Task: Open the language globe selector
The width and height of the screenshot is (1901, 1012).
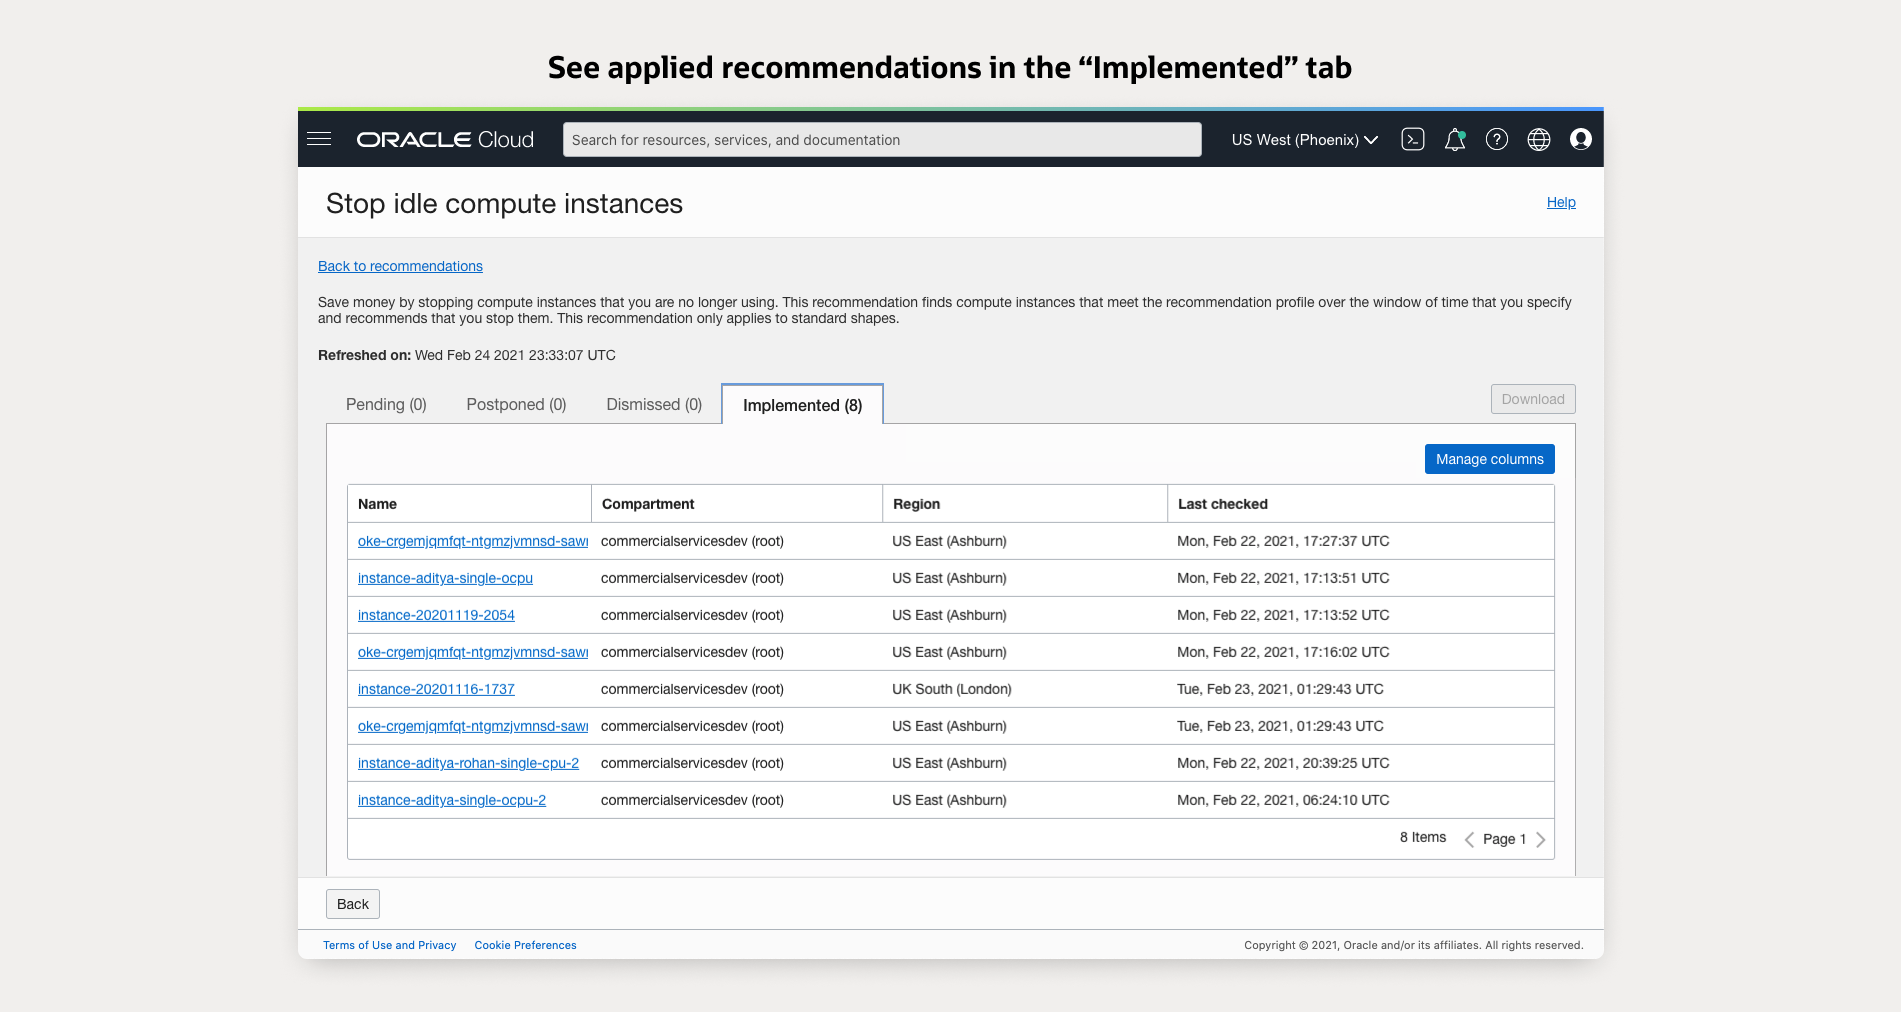Action: click(x=1538, y=139)
